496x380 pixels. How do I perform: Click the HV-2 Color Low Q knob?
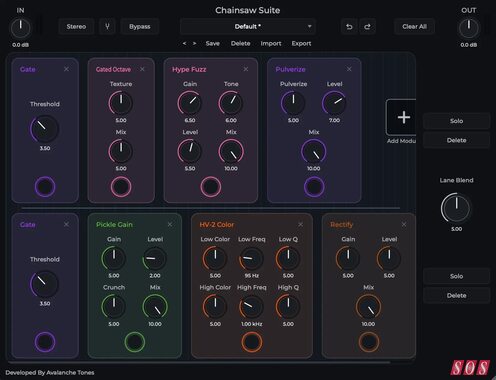[x=288, y=258]
